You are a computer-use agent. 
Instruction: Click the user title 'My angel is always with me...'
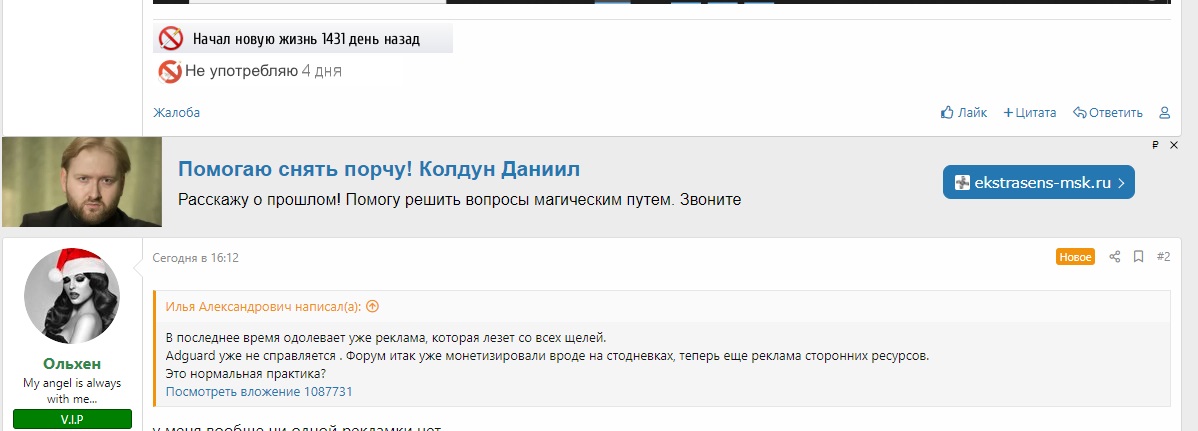point(72,390)
